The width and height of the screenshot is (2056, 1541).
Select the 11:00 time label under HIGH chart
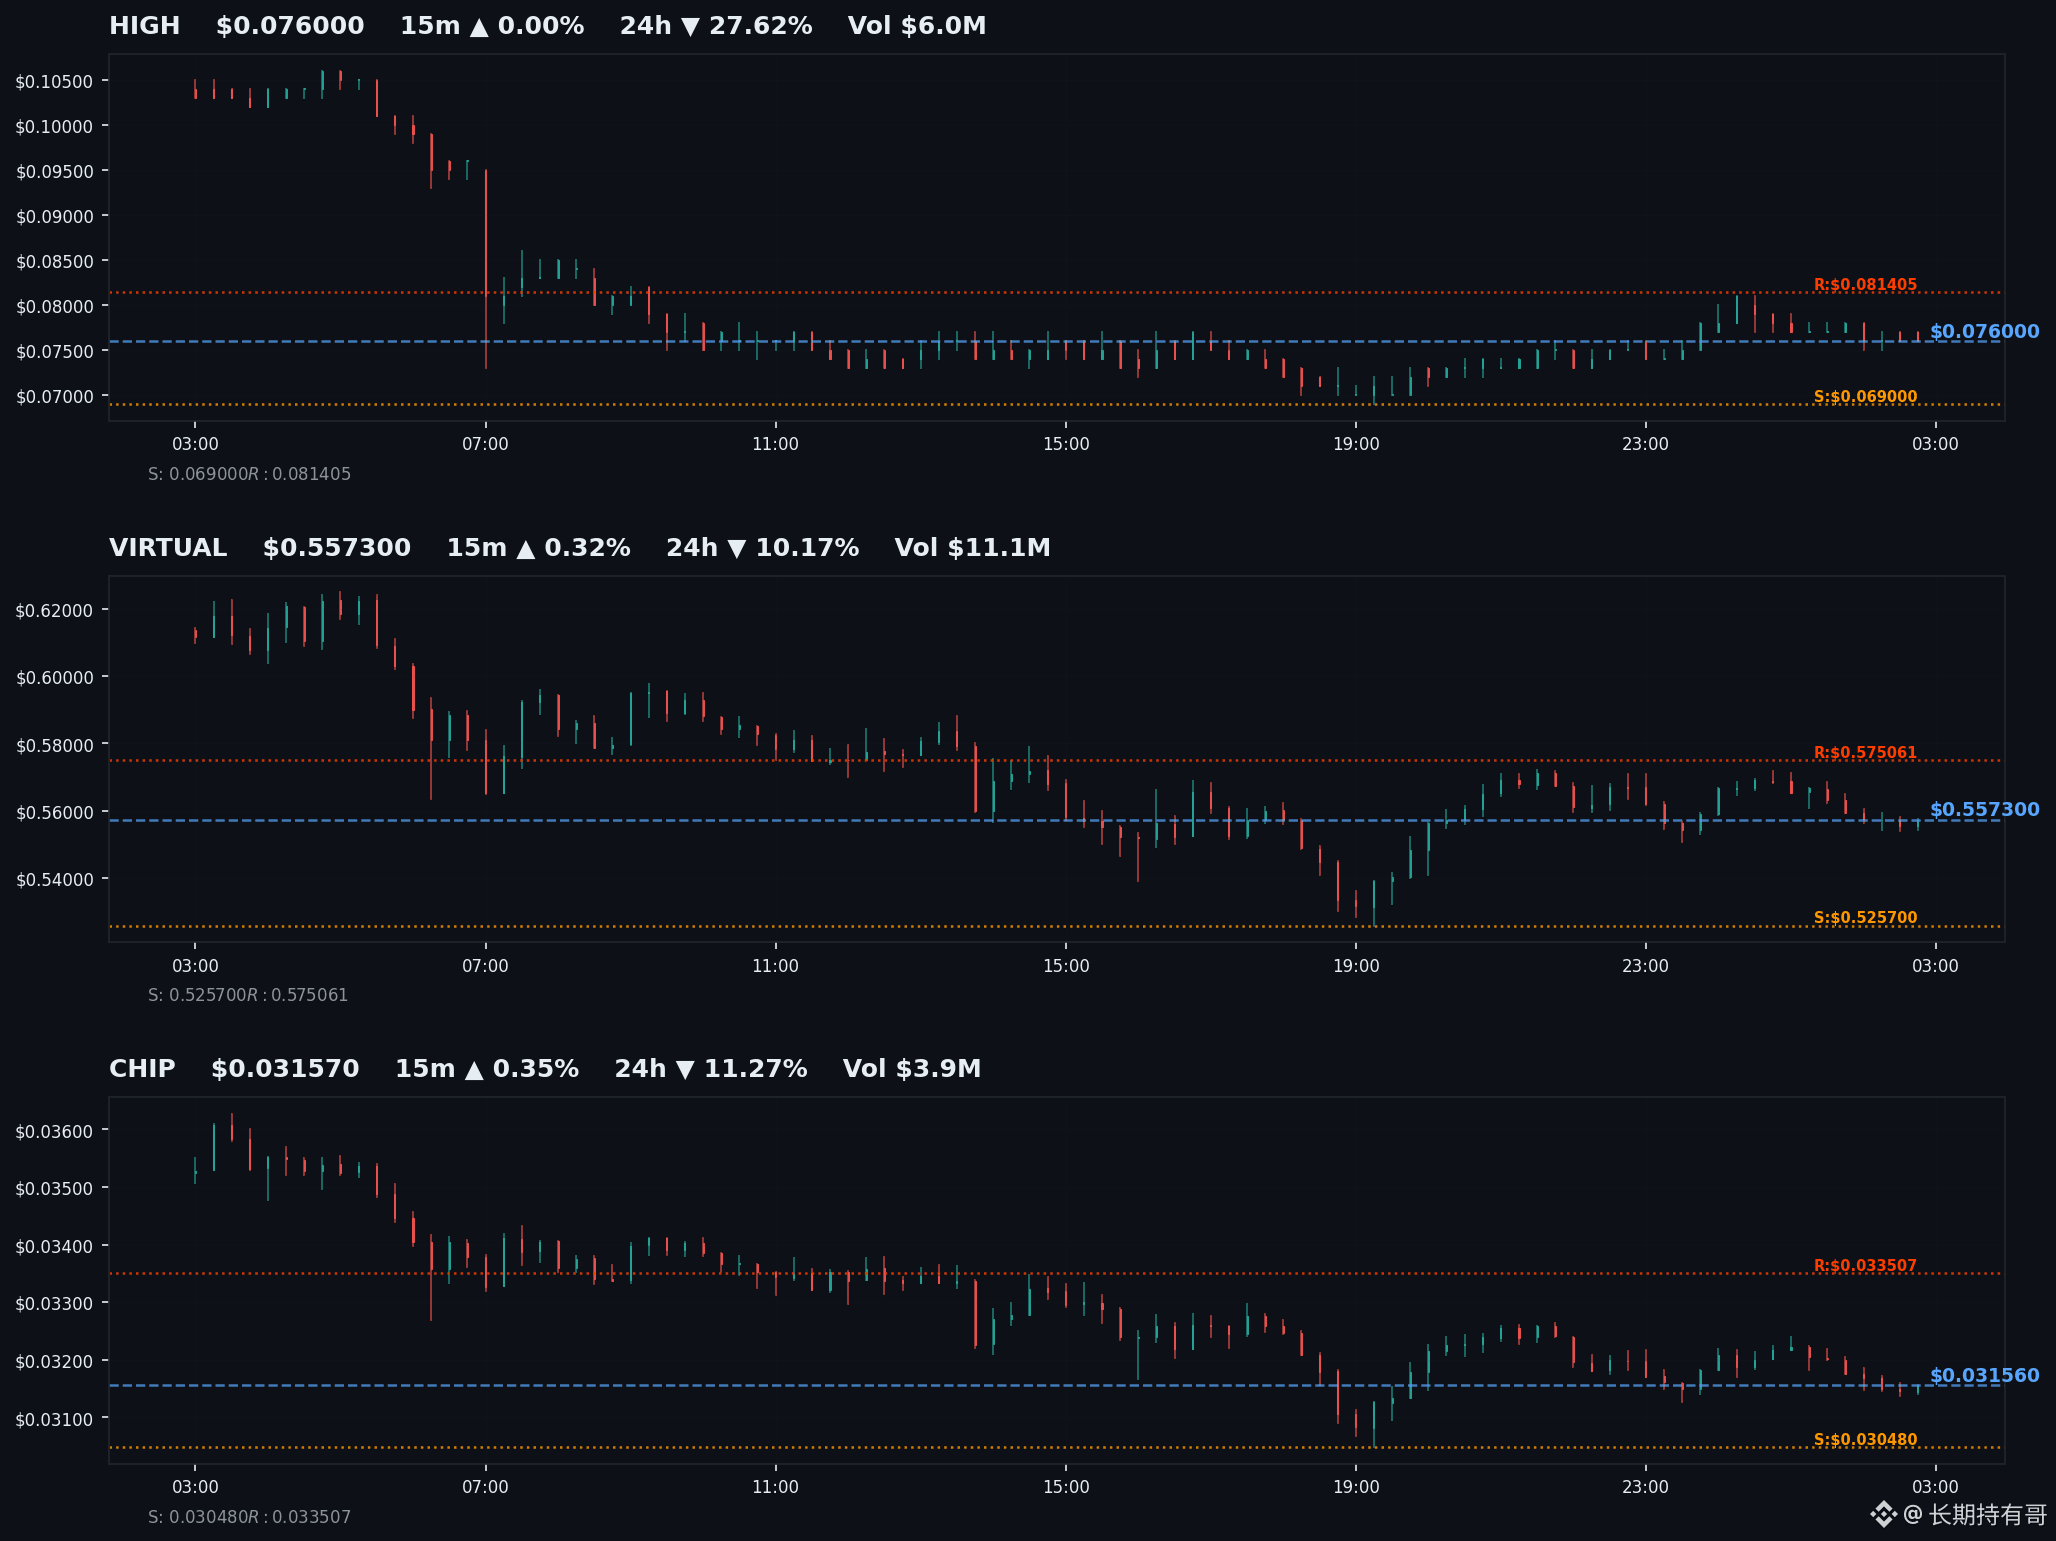tap(775, 444)
